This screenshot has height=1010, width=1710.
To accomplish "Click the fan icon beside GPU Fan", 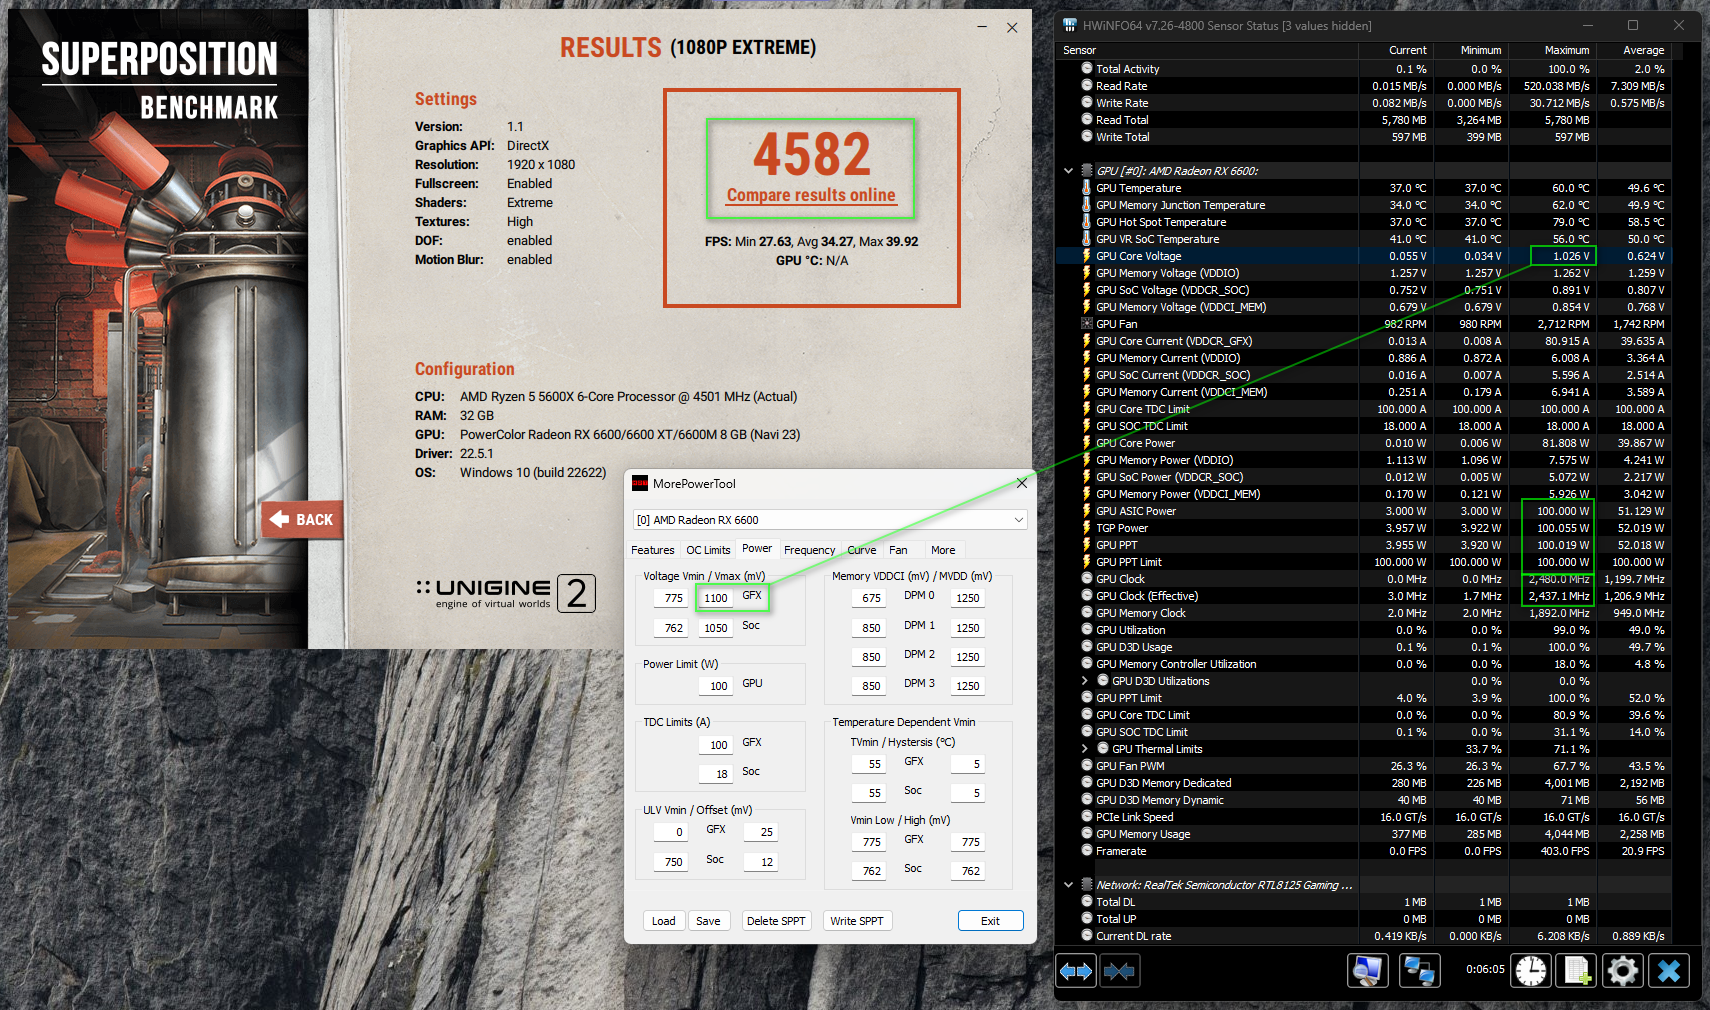I will pos(1087,324).
